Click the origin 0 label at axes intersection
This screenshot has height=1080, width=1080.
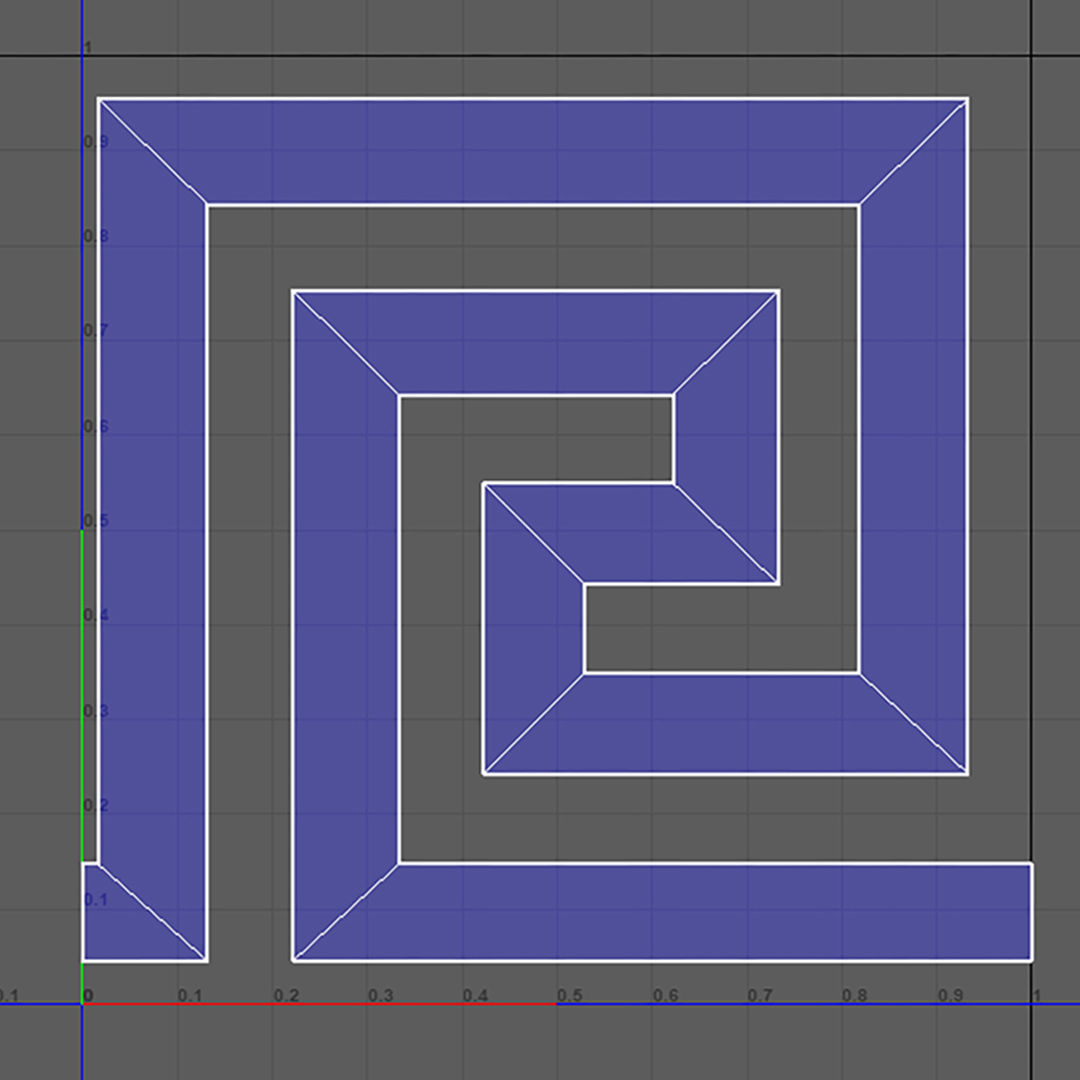coord(88,995)
